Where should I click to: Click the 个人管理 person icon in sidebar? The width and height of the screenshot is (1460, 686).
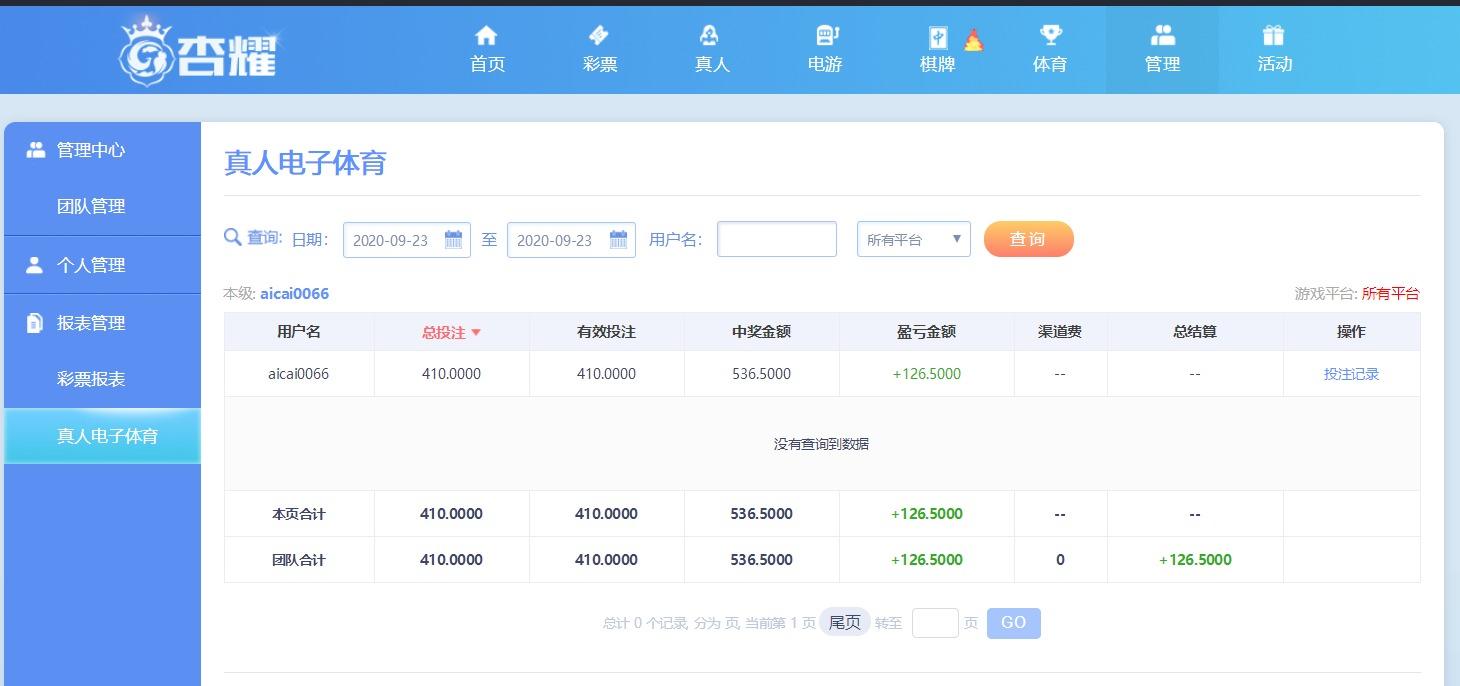(35, 265)
